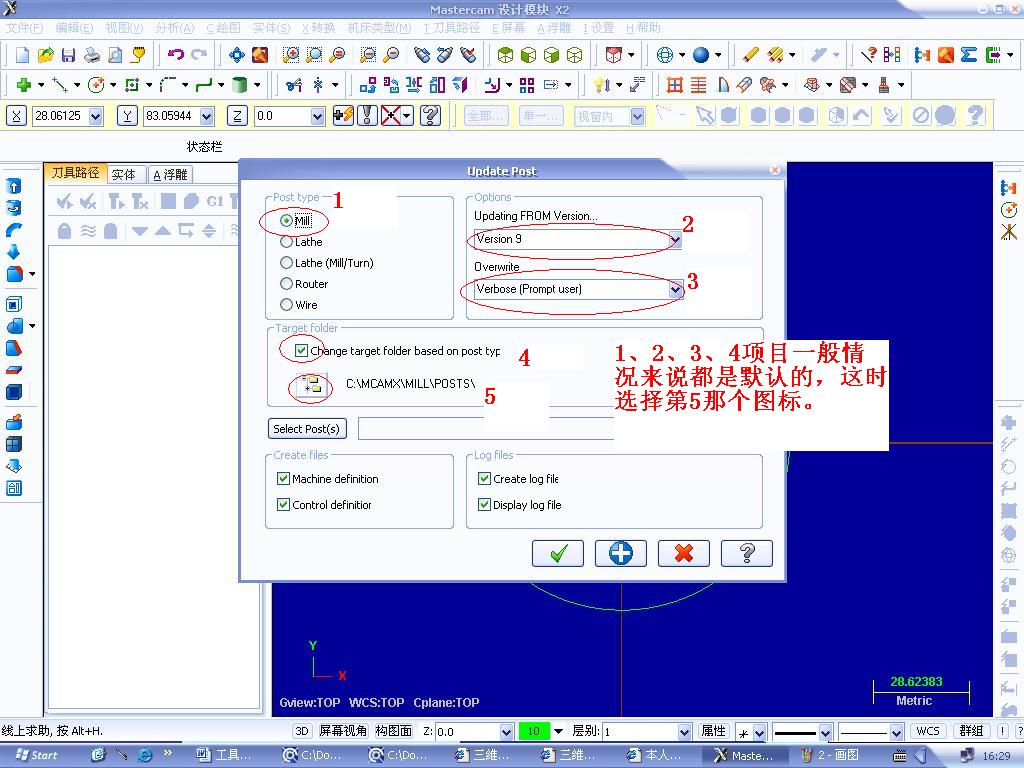Toggle Change target folder based on post type
1024x768 pixels.
click(x=301, y=351)
